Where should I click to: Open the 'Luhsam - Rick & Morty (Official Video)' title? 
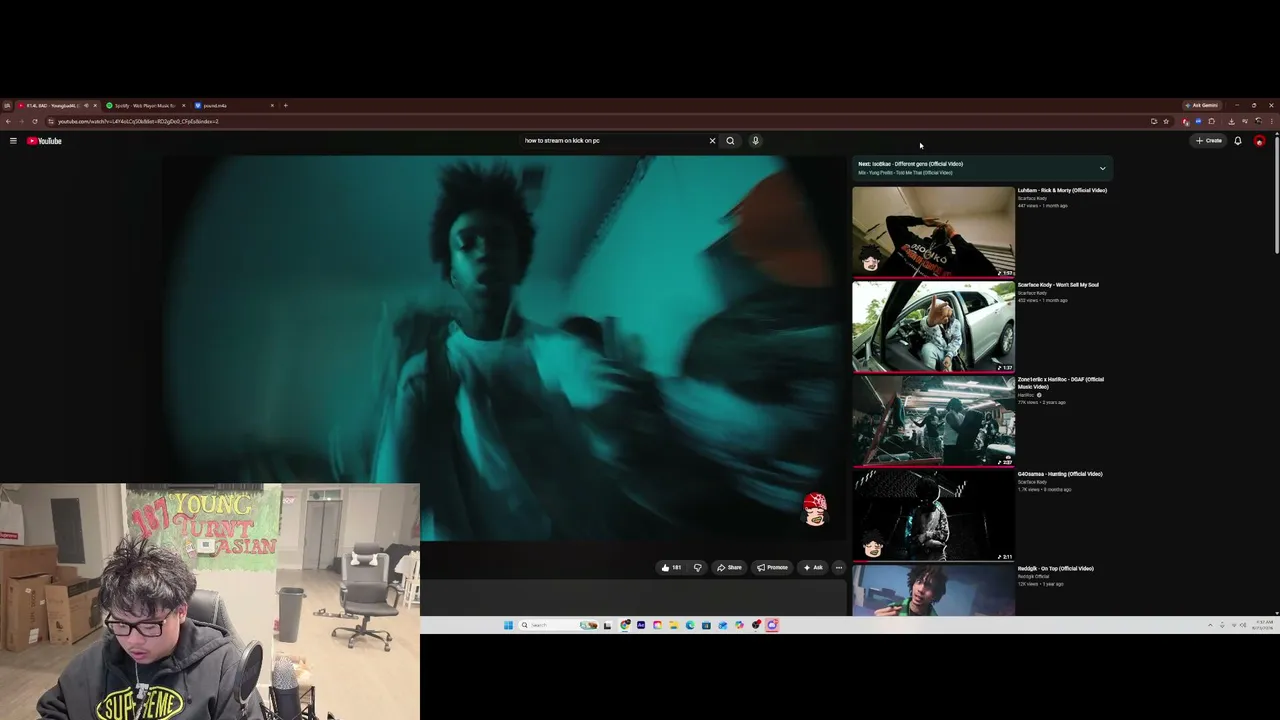pos(1062,190)
